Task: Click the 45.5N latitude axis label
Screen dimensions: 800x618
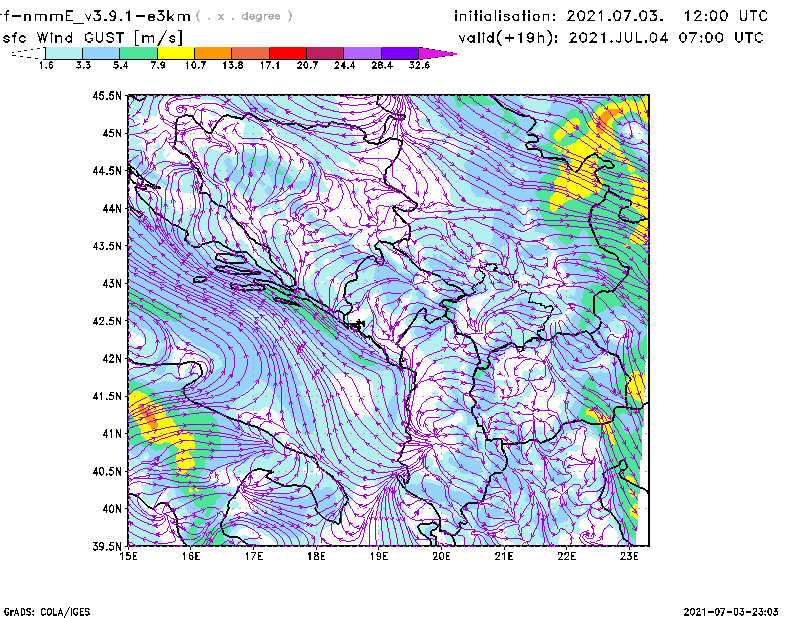Action: [107, 96]
